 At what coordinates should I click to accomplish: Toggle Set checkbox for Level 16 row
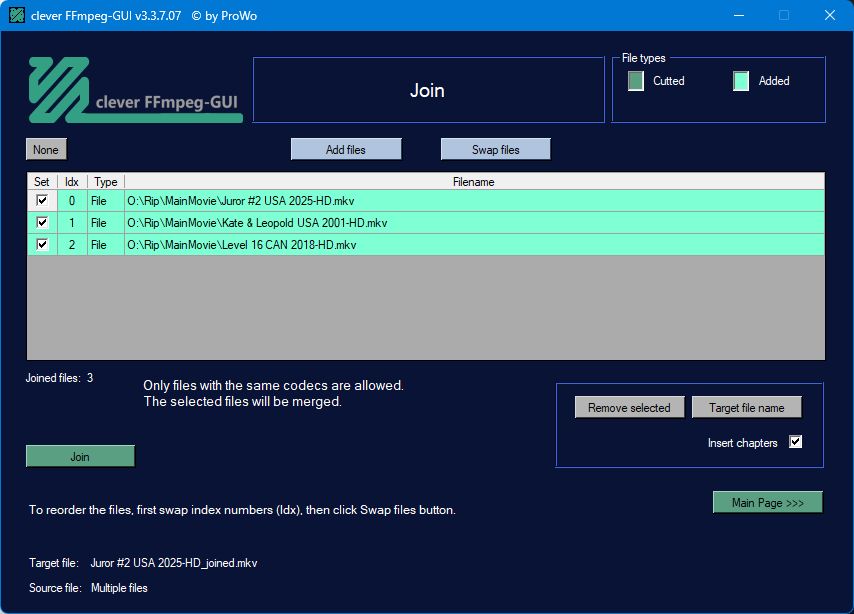[42, 244]
